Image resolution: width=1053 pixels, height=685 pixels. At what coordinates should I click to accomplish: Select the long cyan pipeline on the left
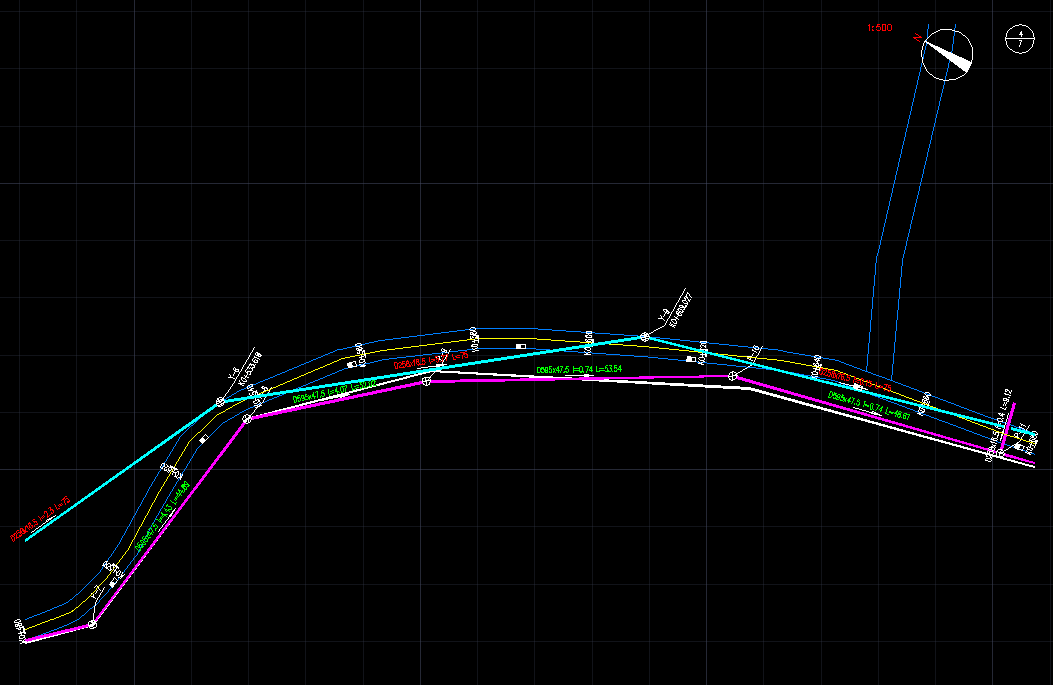[120, 472]
